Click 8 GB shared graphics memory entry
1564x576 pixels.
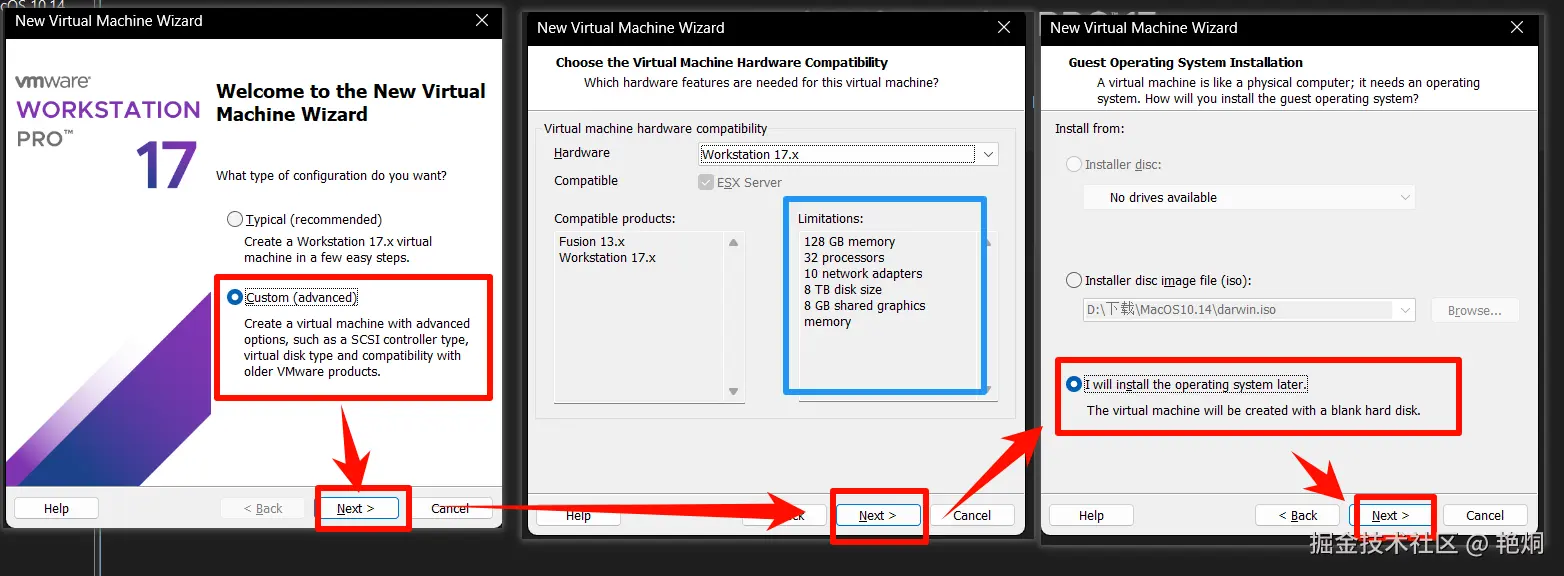coord(865,313)
